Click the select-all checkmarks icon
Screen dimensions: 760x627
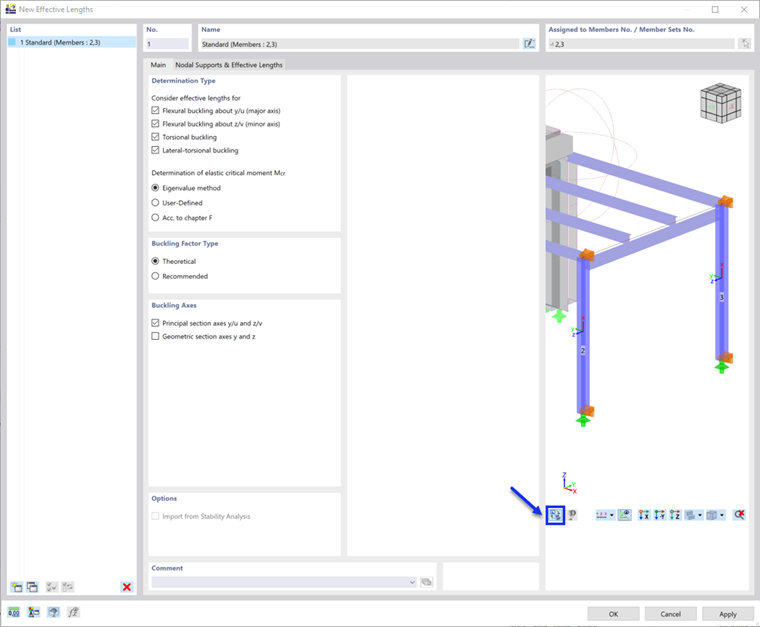(x=51, y=587)
